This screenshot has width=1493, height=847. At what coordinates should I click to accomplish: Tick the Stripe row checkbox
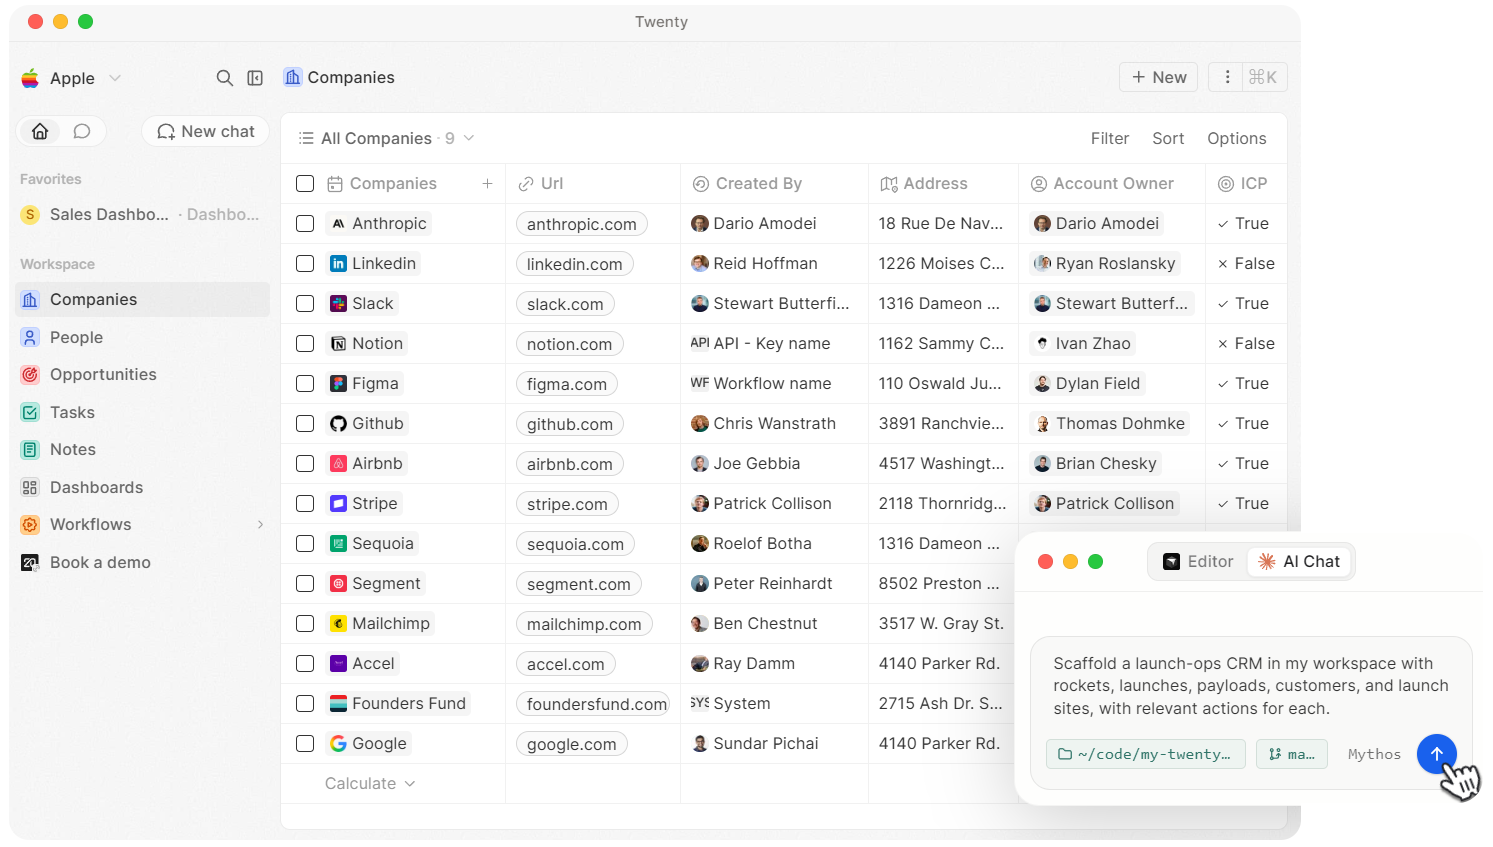tap(305, 504)
